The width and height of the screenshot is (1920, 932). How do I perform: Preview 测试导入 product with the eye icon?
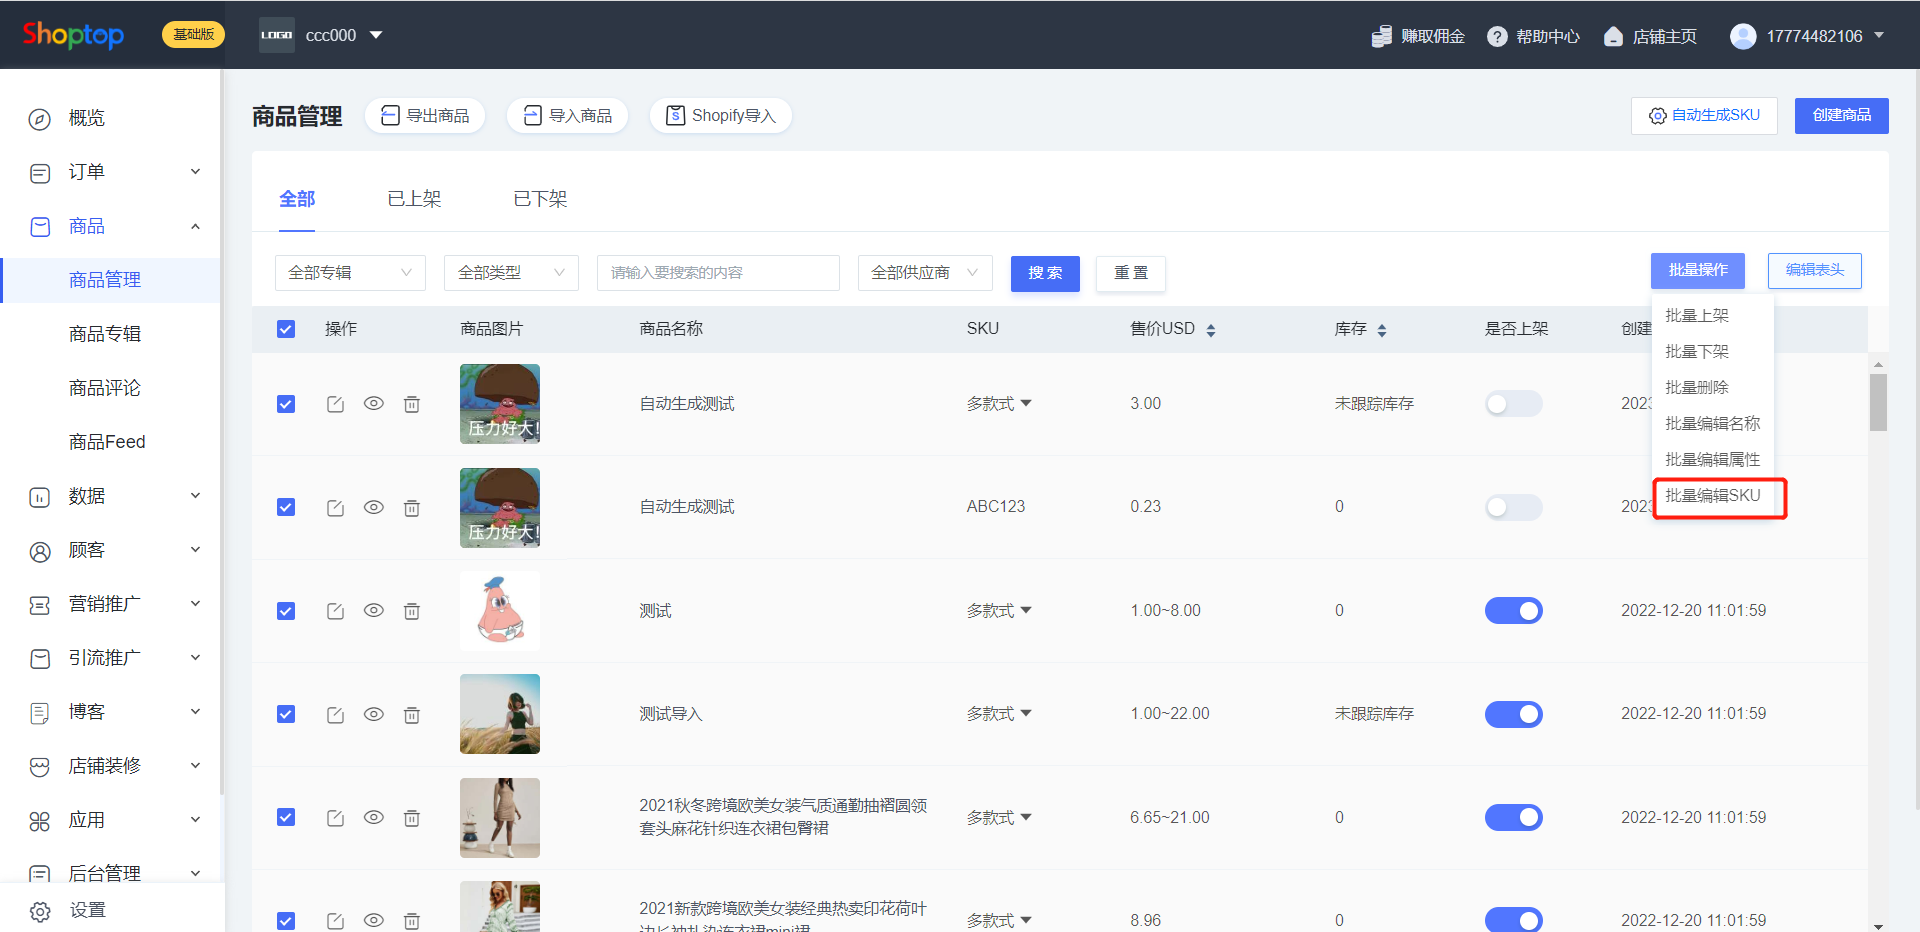tap(373, 714)
